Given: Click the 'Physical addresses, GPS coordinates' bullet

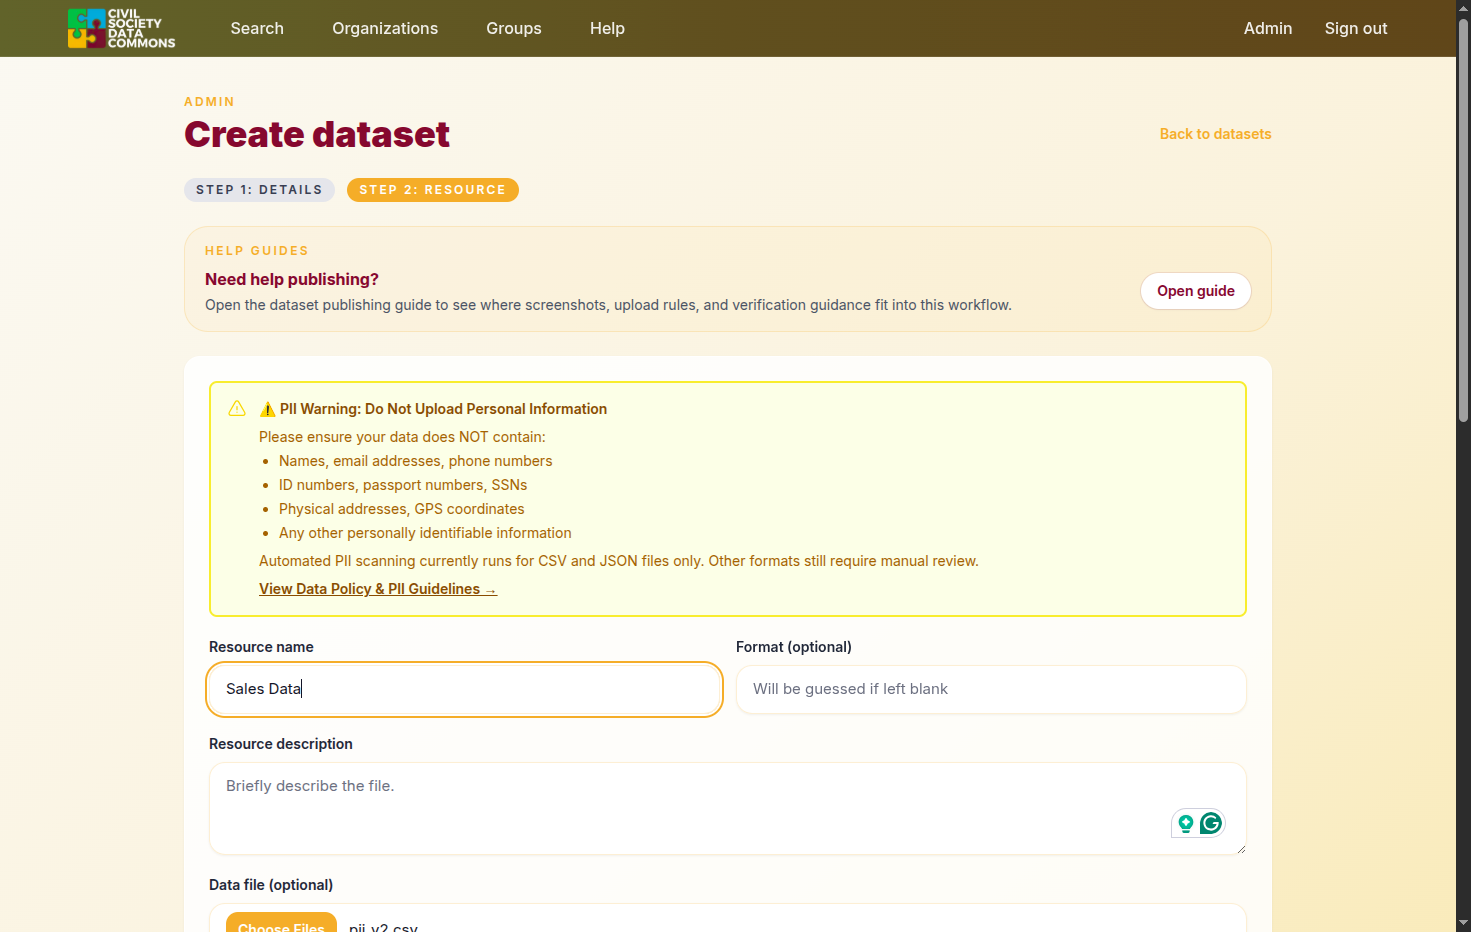Looking at the screenshot, I should click(402, 509).
